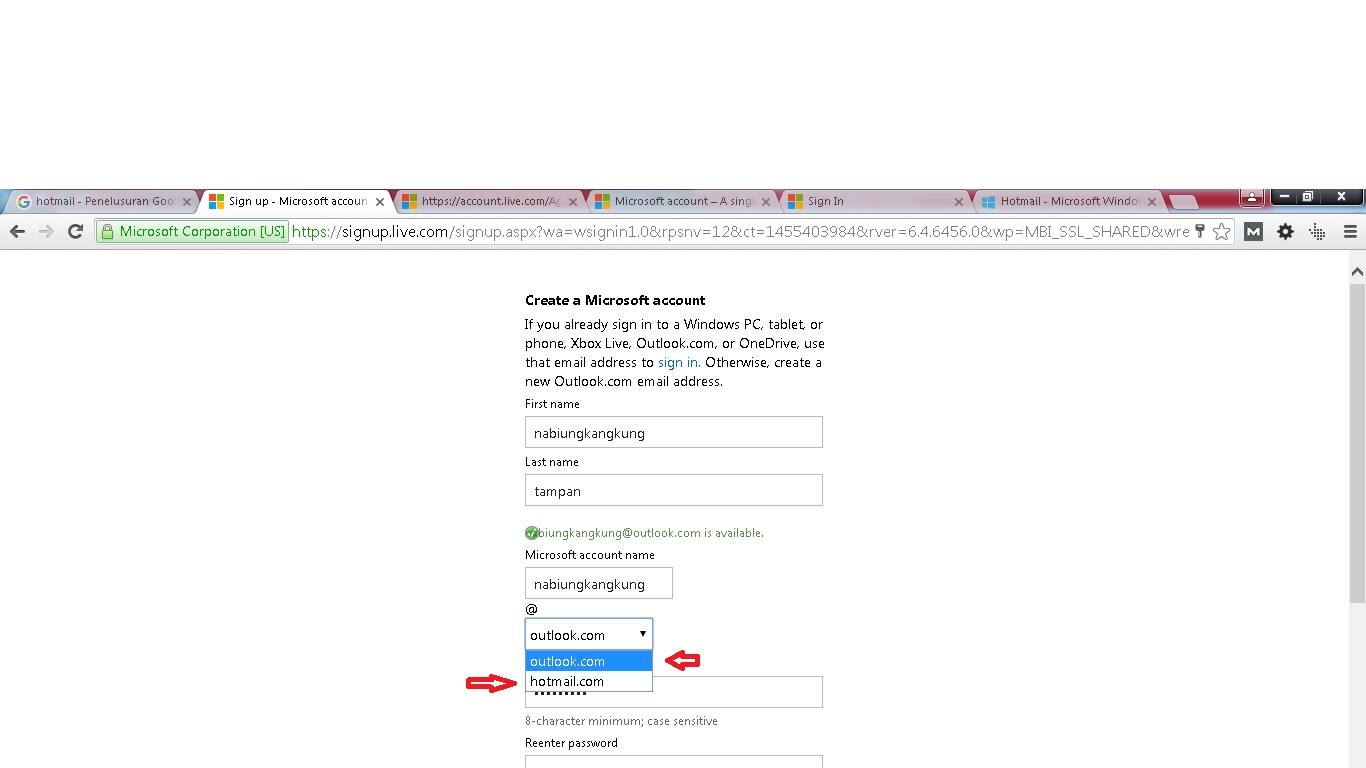
Task: Click the Microsoft Corporation security padlock badge
Action: (193, 231)
